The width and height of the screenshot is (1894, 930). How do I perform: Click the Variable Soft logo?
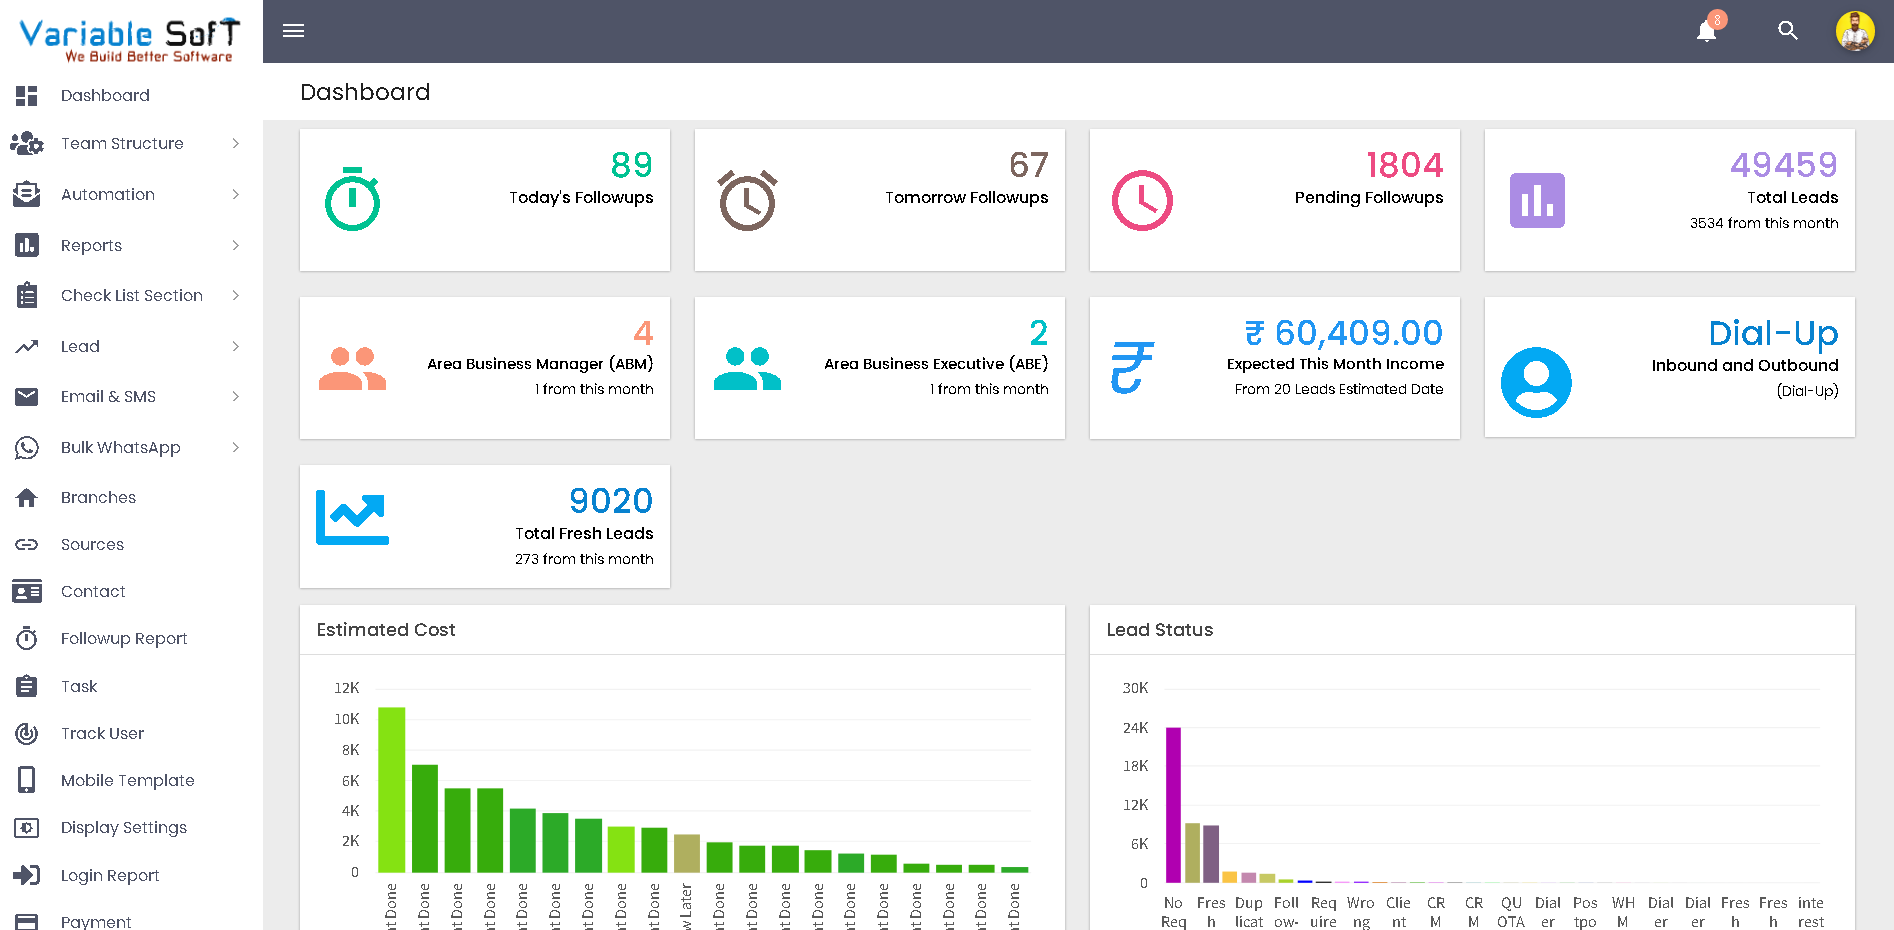130,40
